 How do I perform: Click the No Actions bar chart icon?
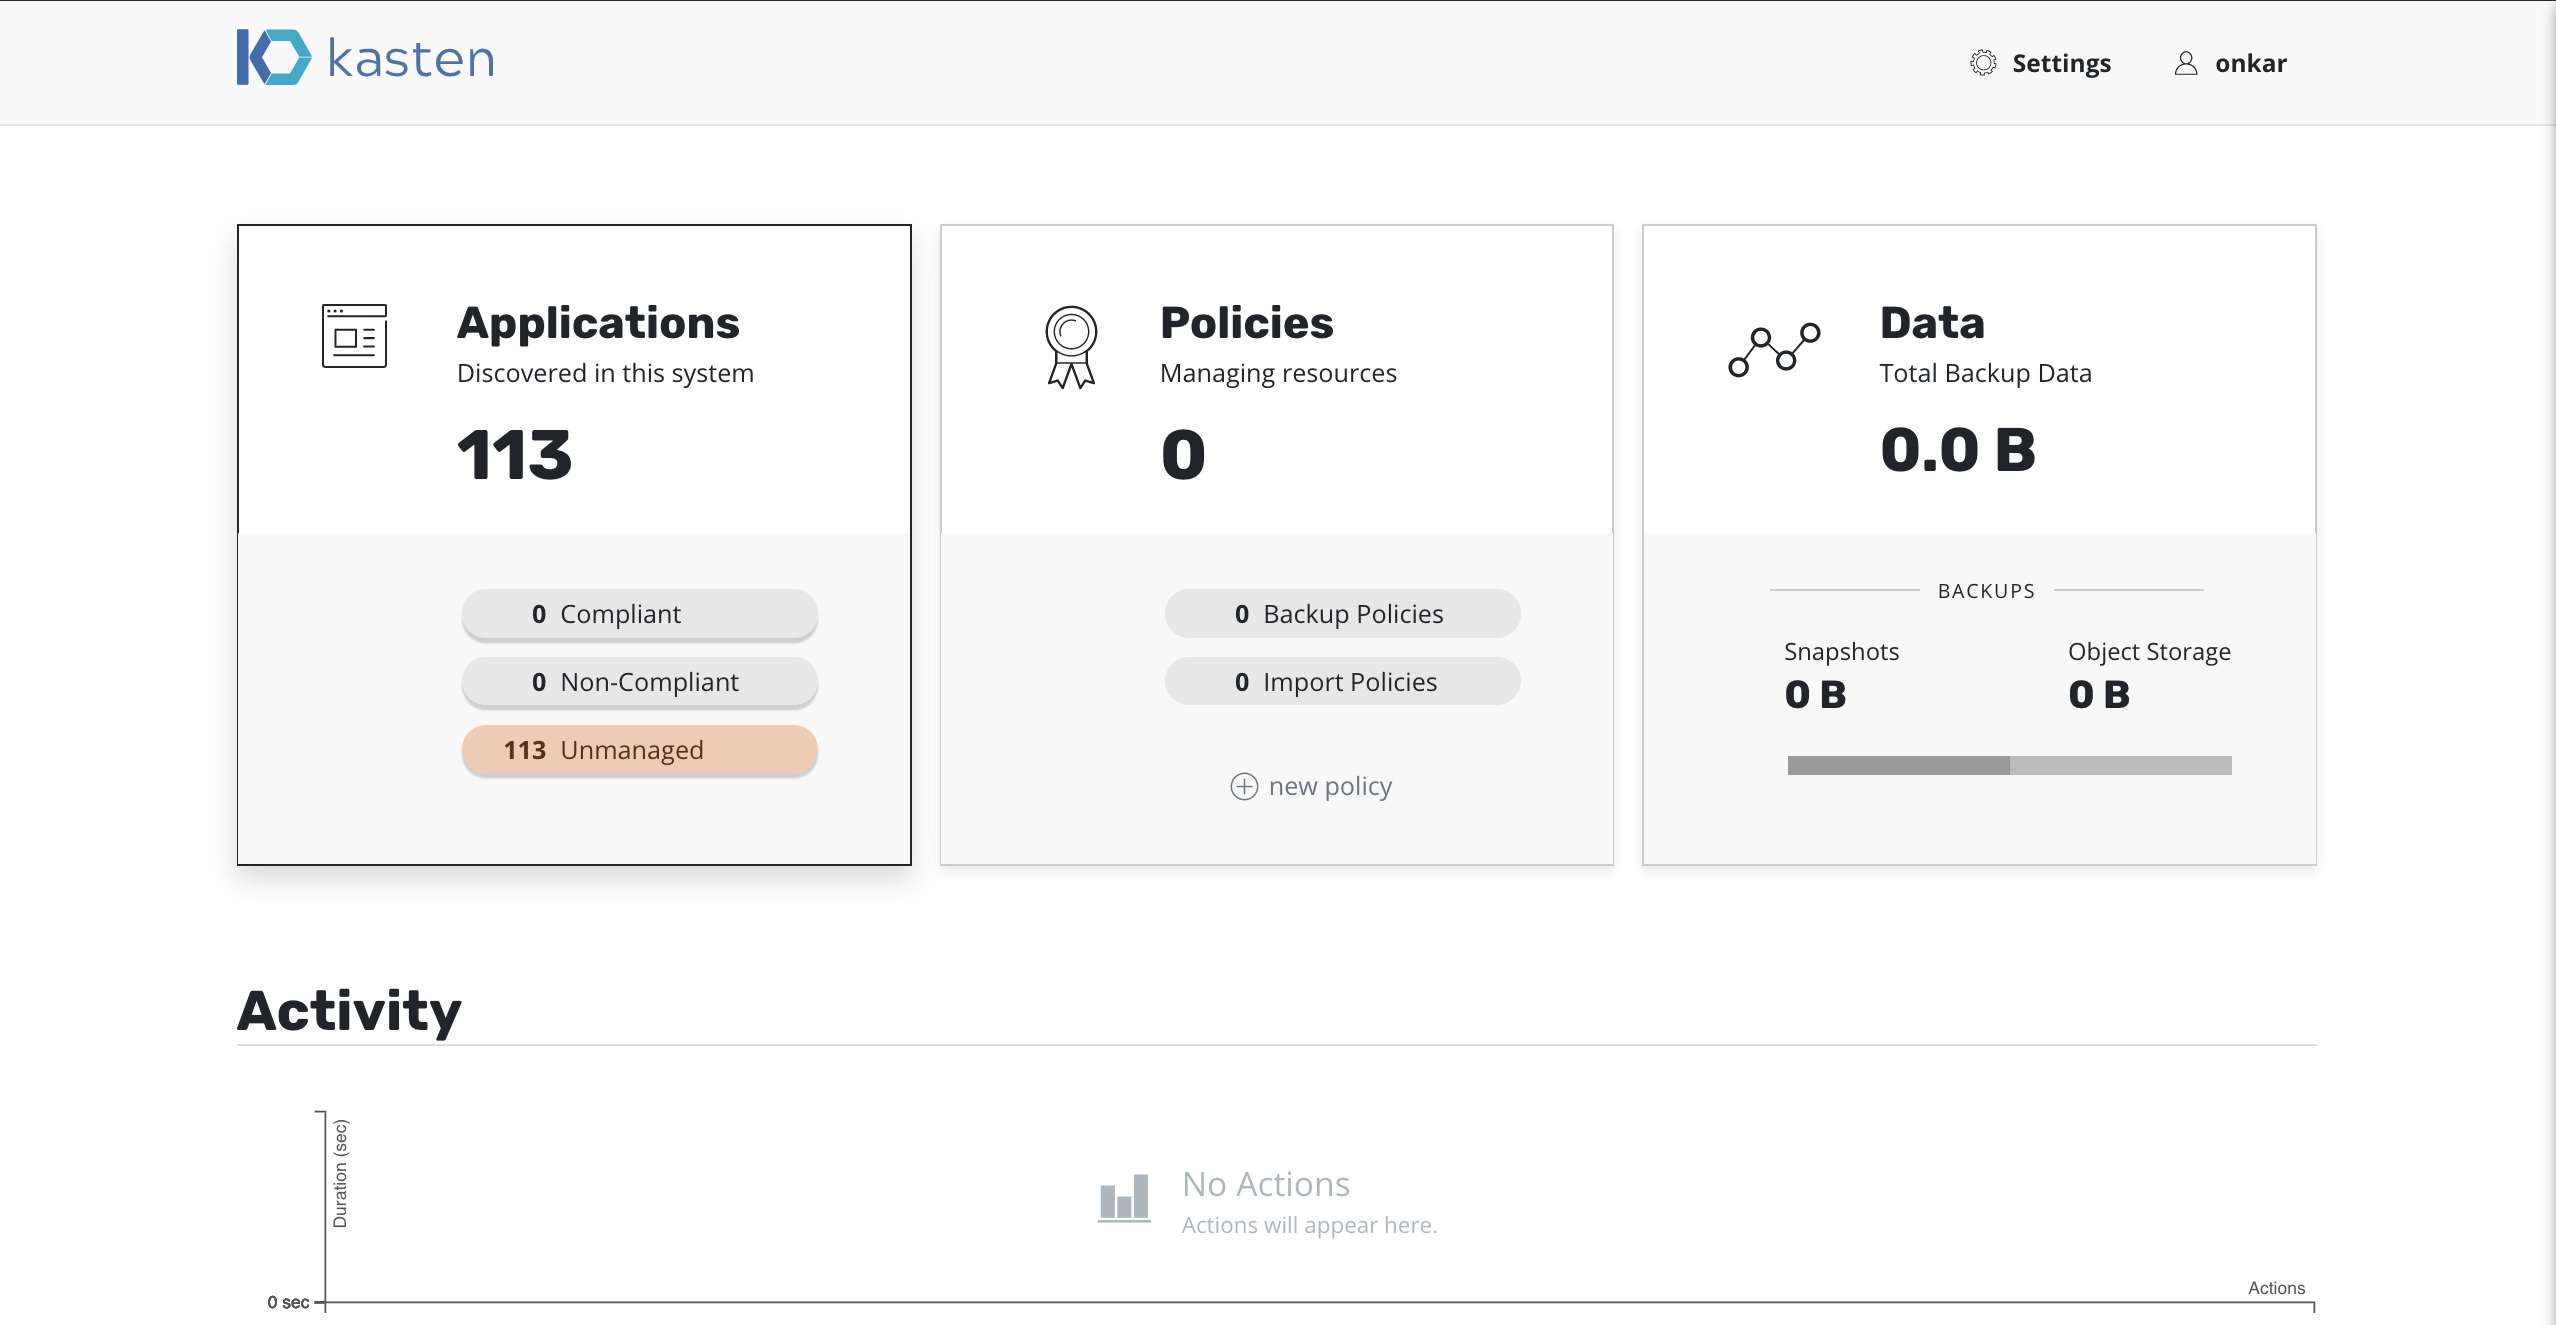pyautogui.click(x=1124, y=1198)
